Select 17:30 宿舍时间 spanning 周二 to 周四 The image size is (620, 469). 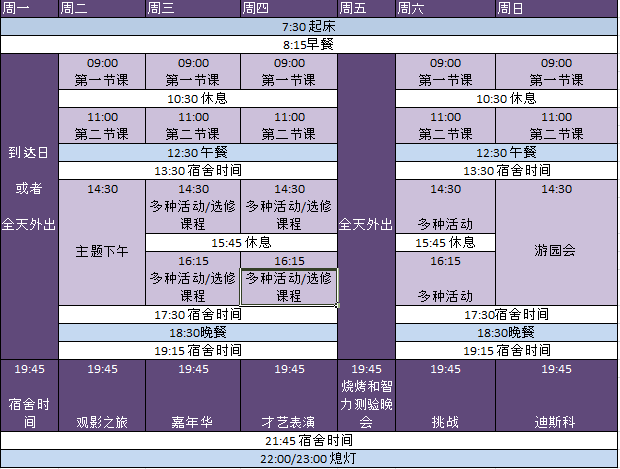[198, 314]
